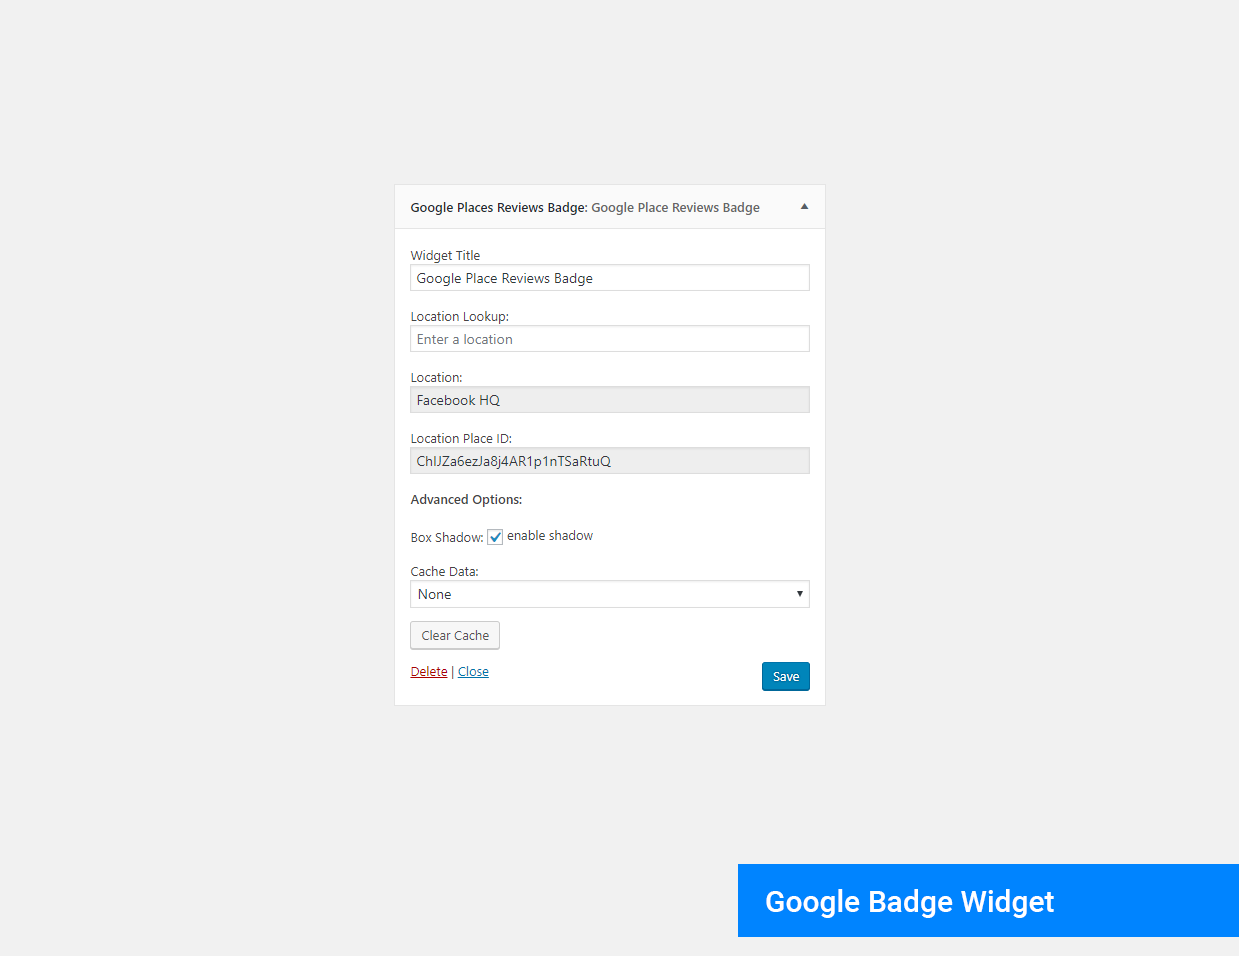Screen dimensions: 1239x956
Task: Click the Cache Data dropdown arrow
Action: (799, 594)
